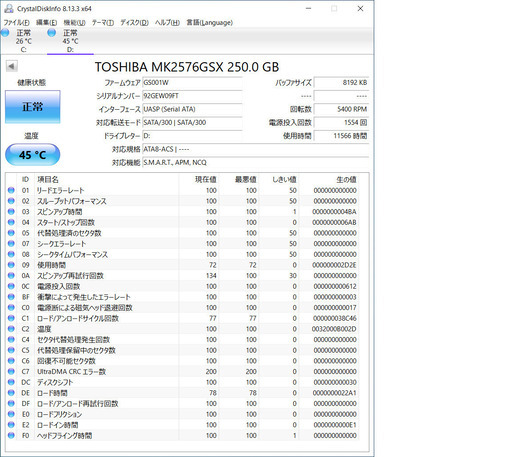Click the interface field UASP (Serial ATA)
Image resolution: width=512 pixels, height=457 pixels.
tap(192, 109)
